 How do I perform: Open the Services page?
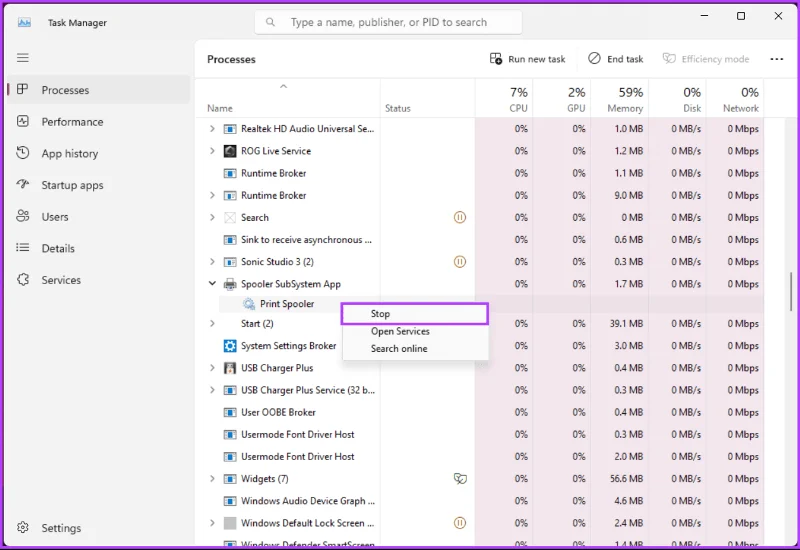point(98,280)
